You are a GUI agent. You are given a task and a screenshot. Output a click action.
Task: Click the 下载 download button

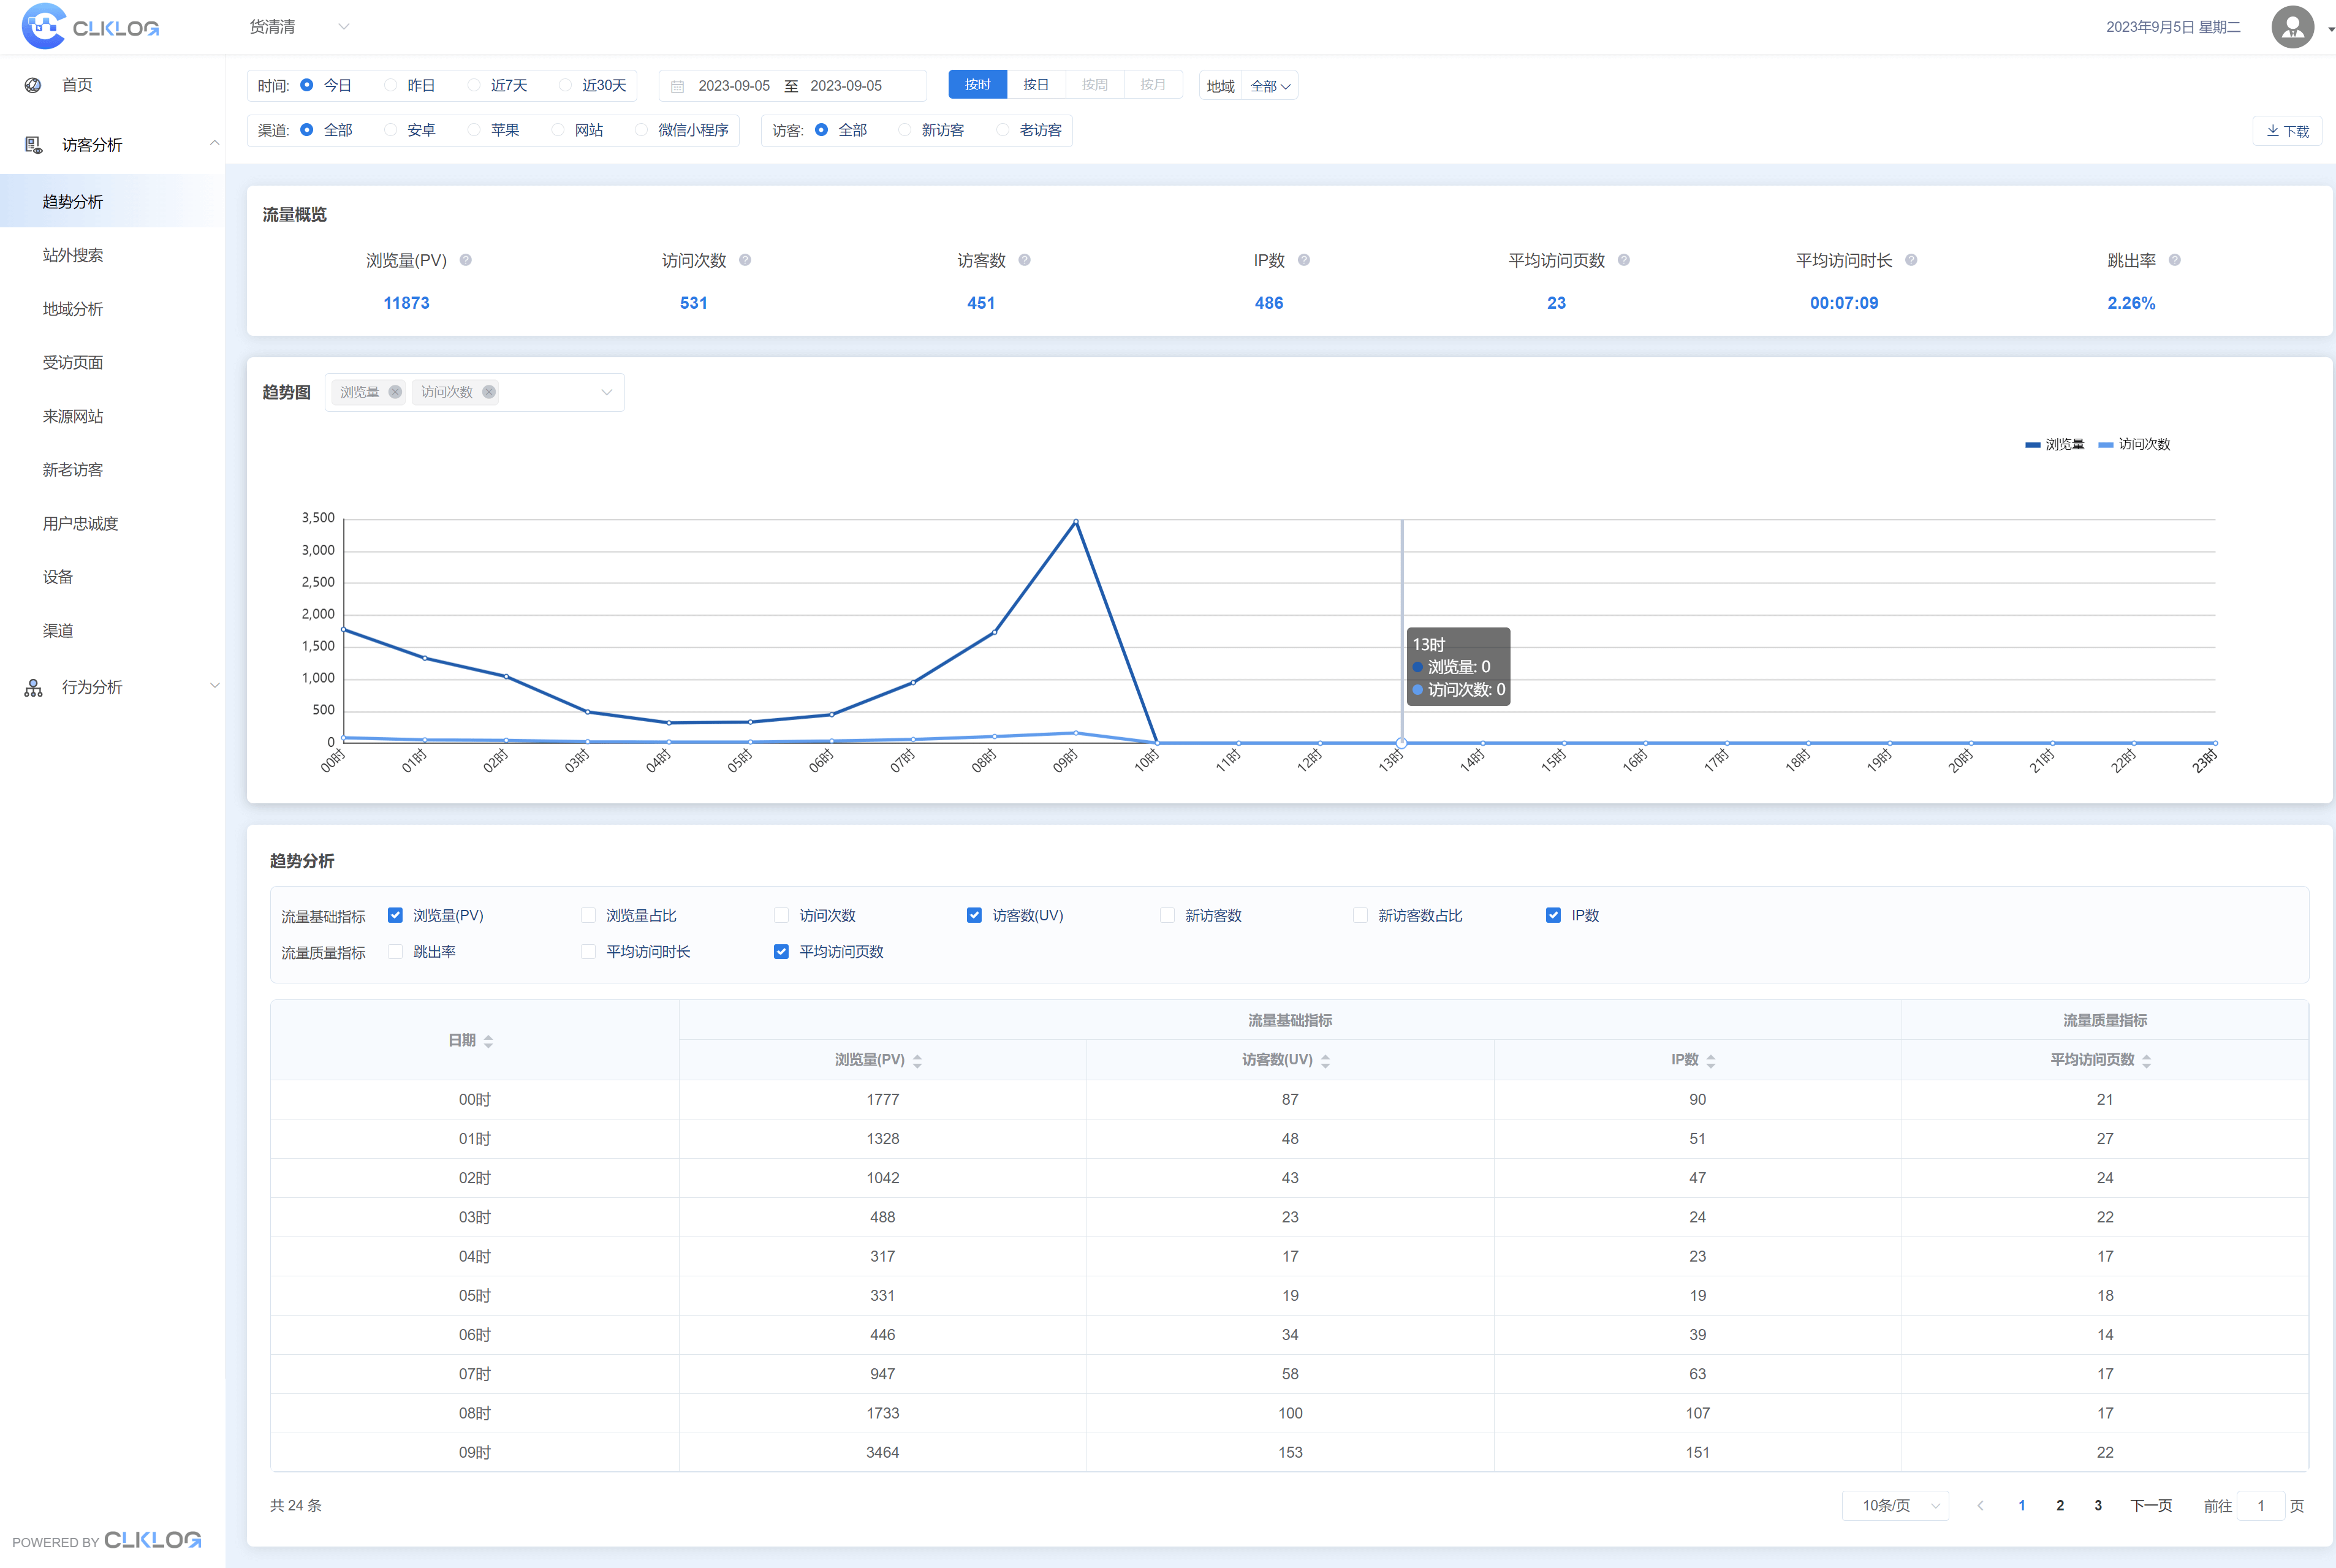2287,131
